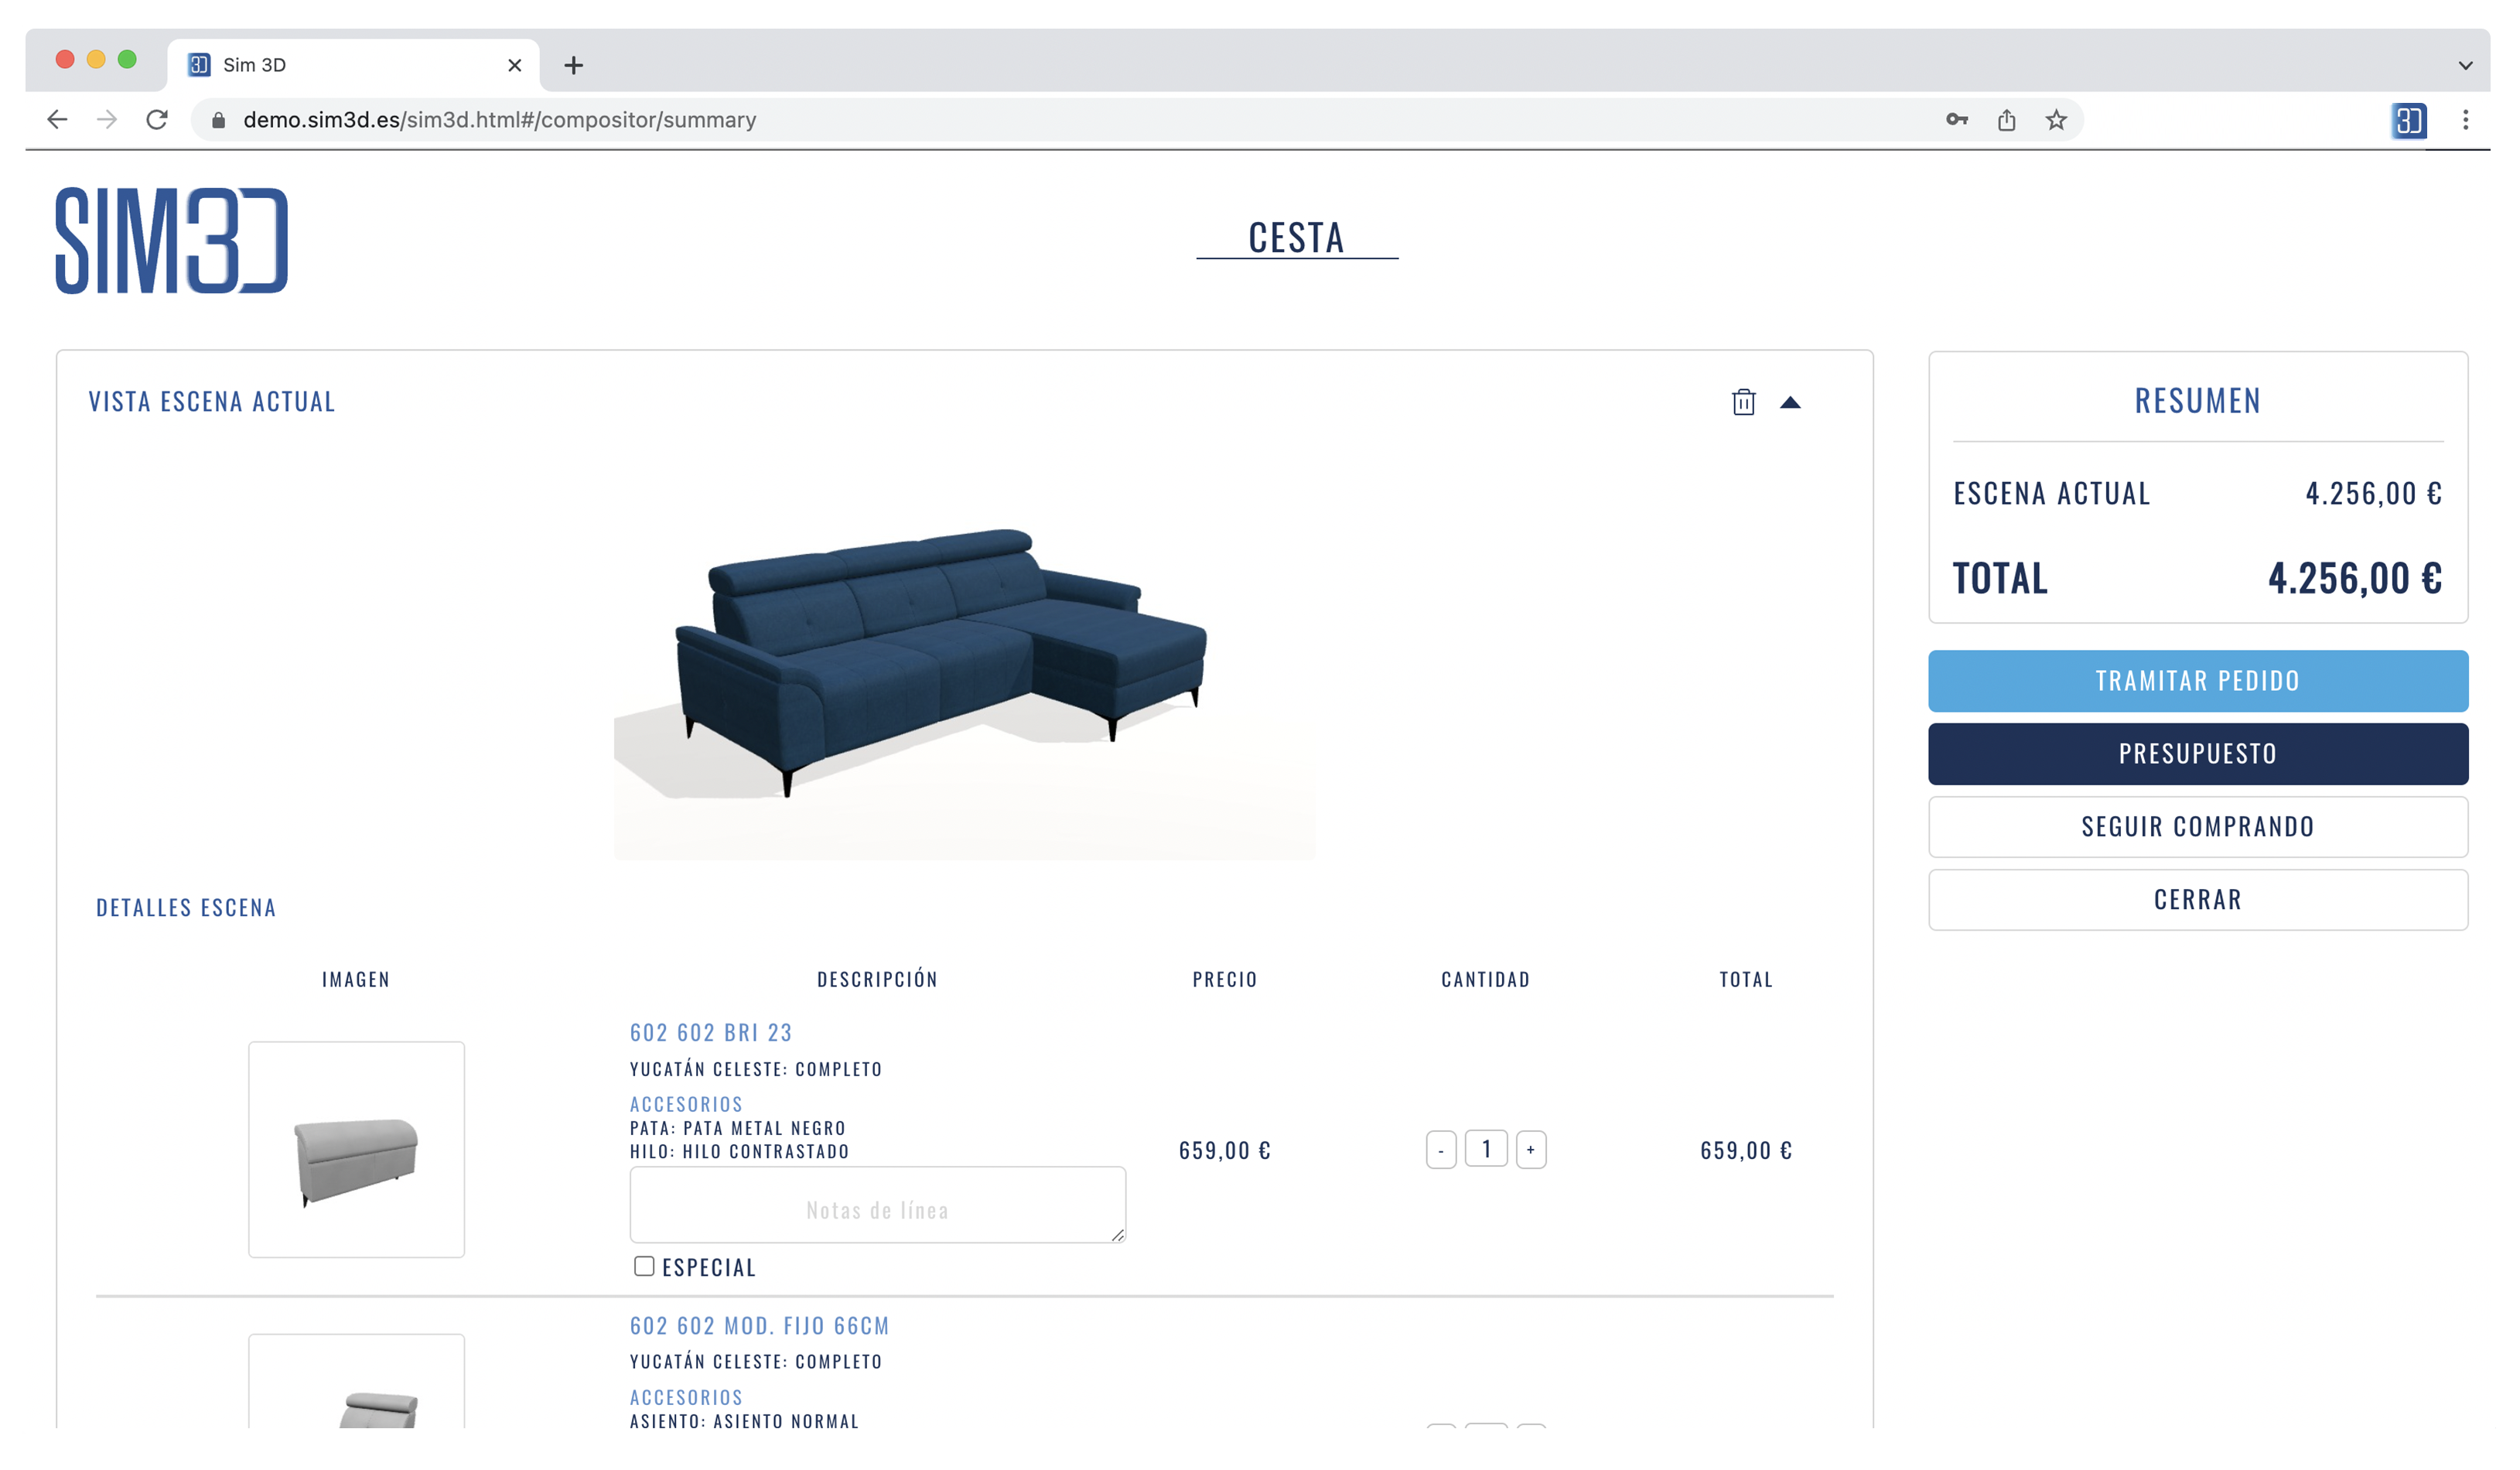Open the Sim 3D browser extension icon

pyautogui.click(x=2408, y=120)
